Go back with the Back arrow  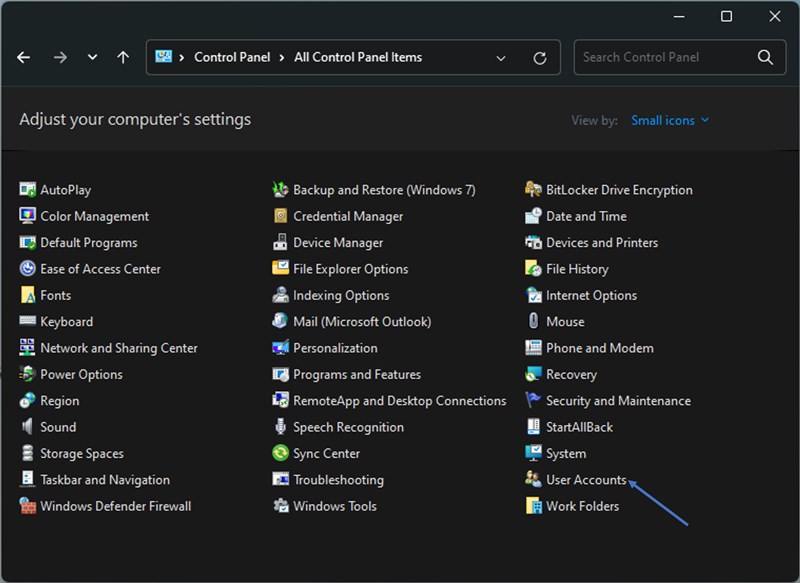[23, 58]
